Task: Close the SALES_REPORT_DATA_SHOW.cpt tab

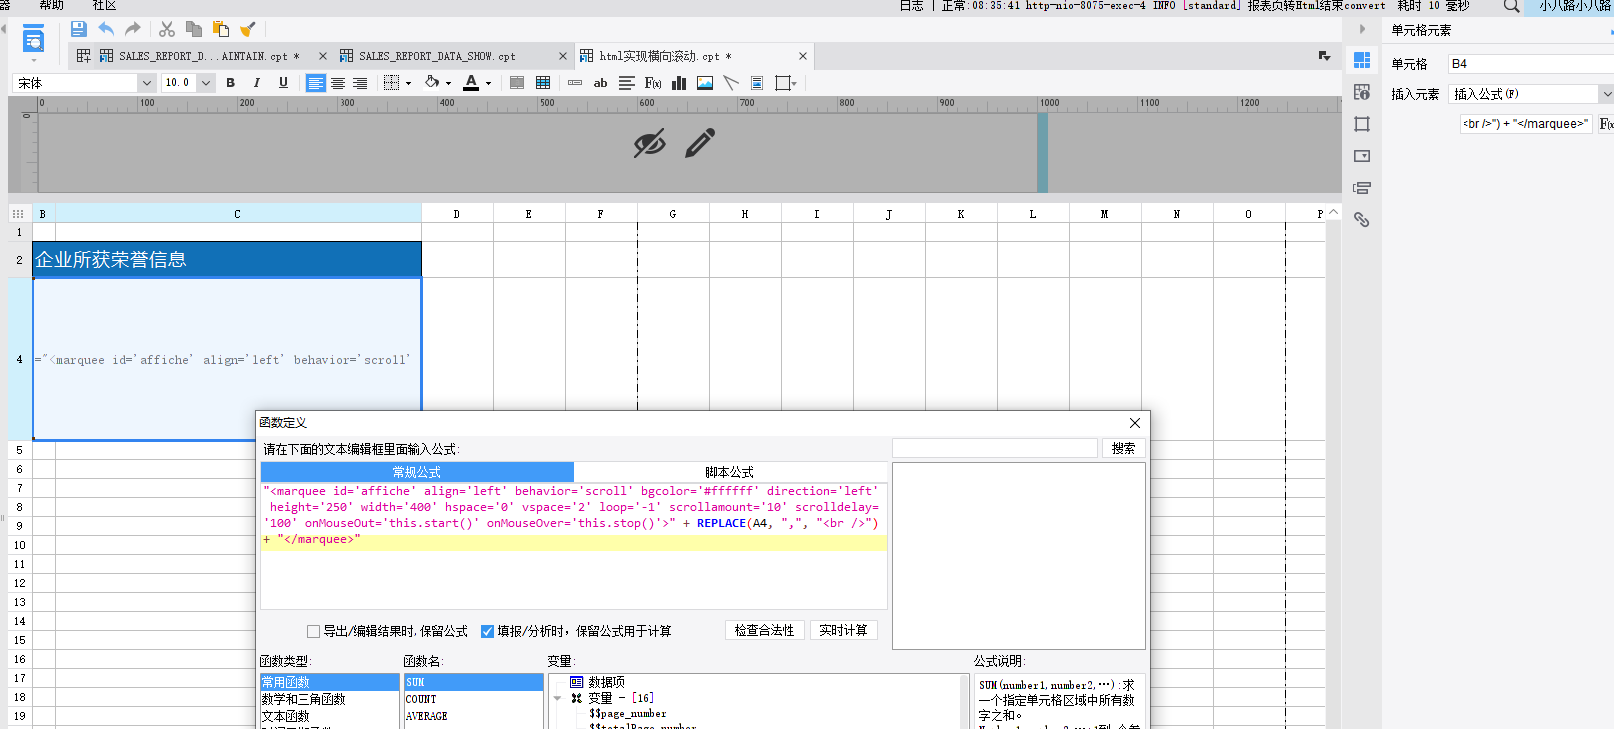Action: point(563,56)
